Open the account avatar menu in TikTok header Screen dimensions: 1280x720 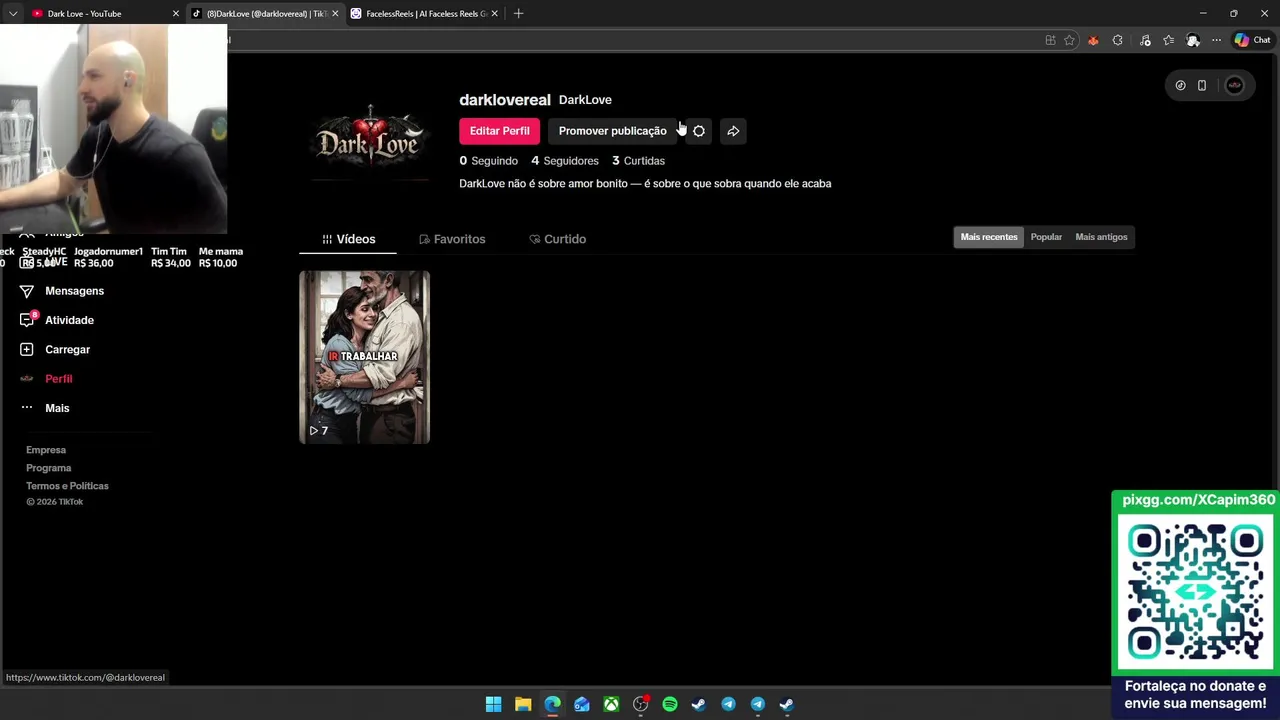[1235, 85]
